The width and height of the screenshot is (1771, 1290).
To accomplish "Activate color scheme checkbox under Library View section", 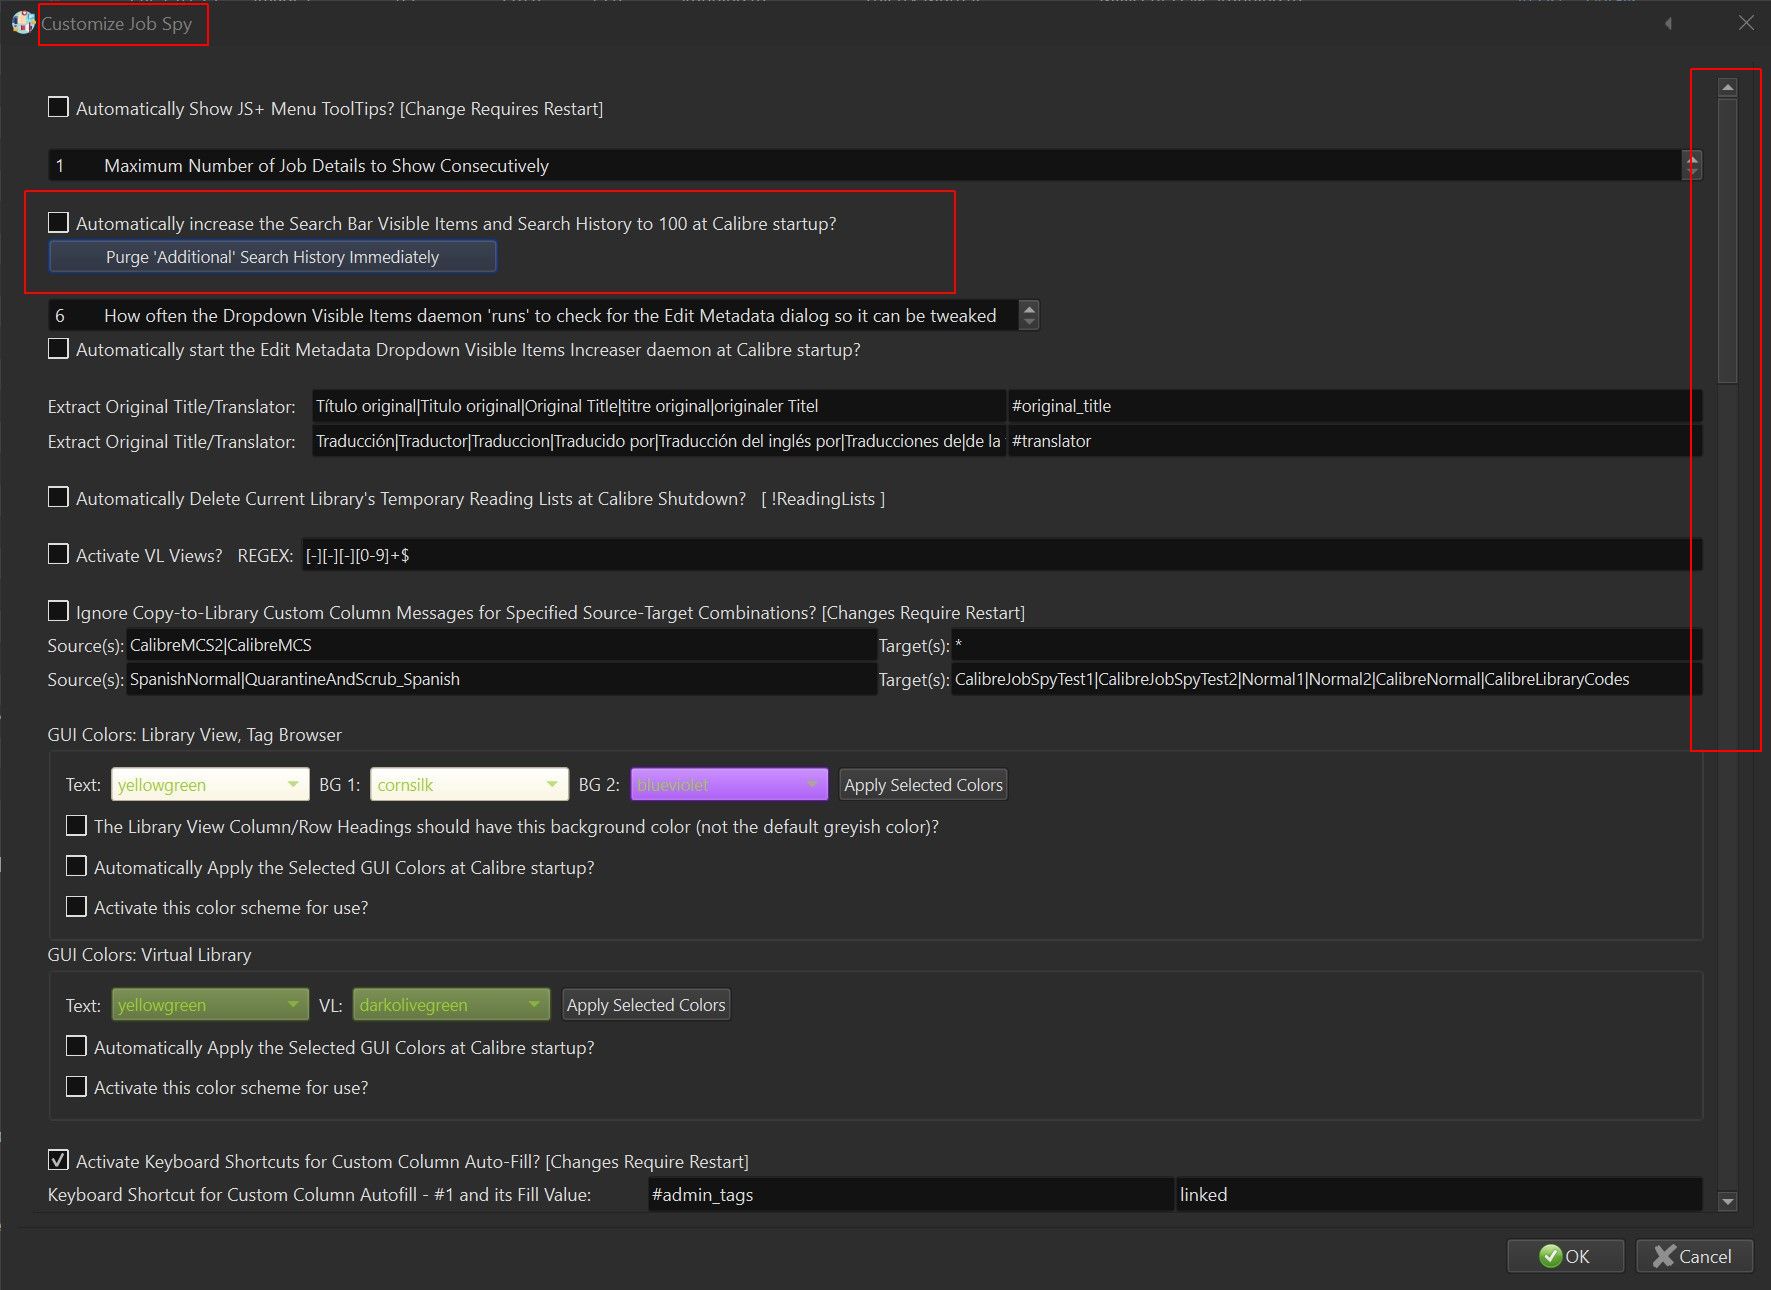I will 76,906.
